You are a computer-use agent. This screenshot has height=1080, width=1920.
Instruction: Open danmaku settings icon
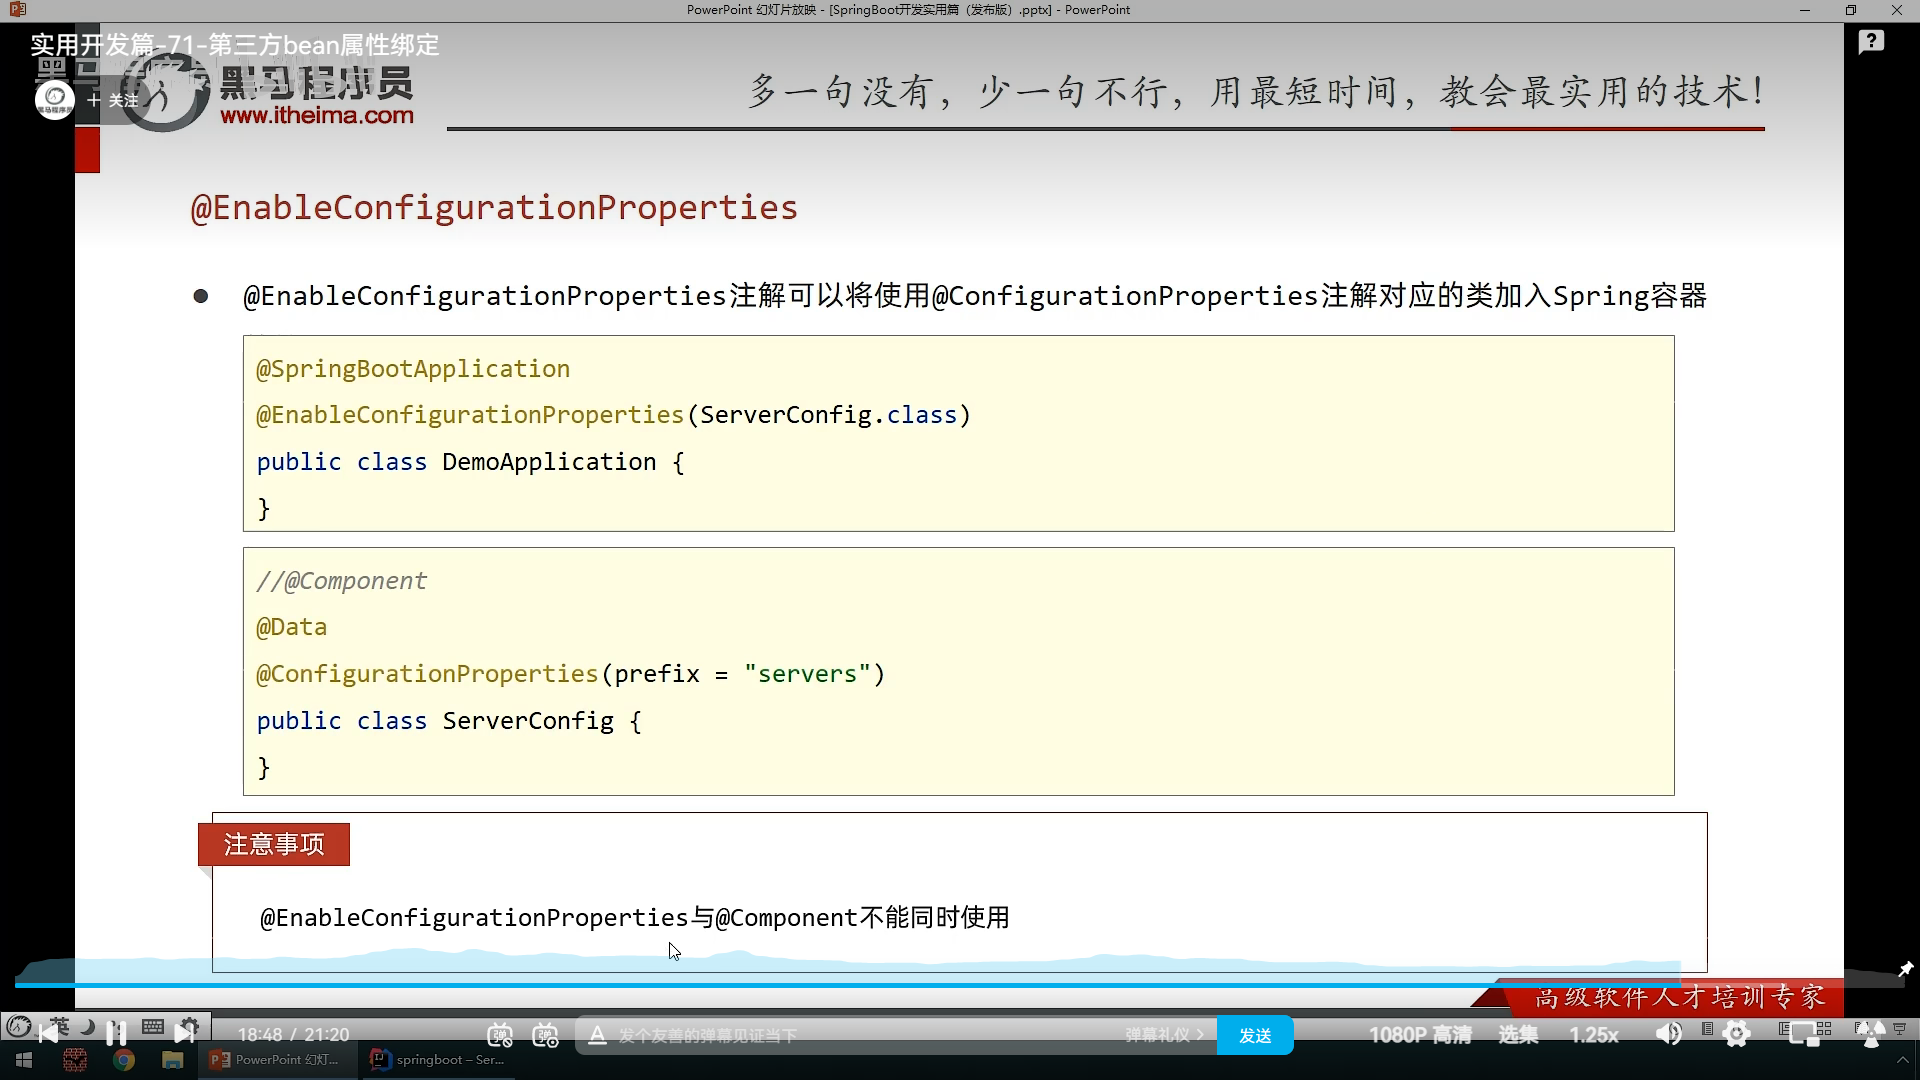[x=545, y=1035]
